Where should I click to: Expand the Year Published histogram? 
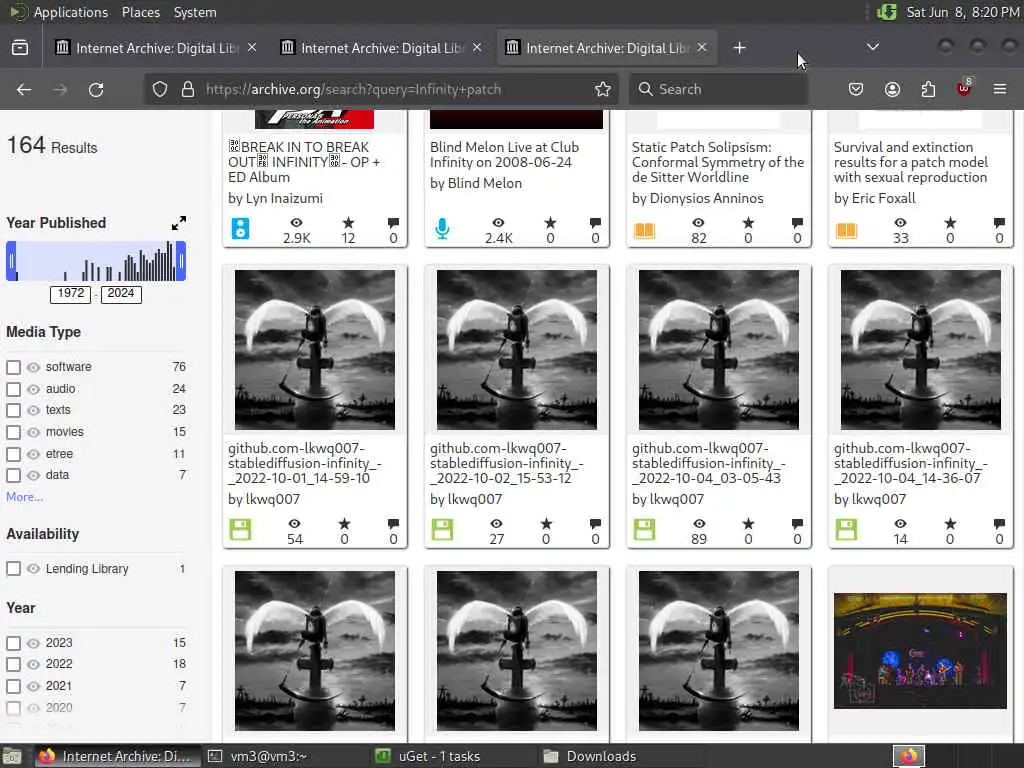[x=178, y=223]
